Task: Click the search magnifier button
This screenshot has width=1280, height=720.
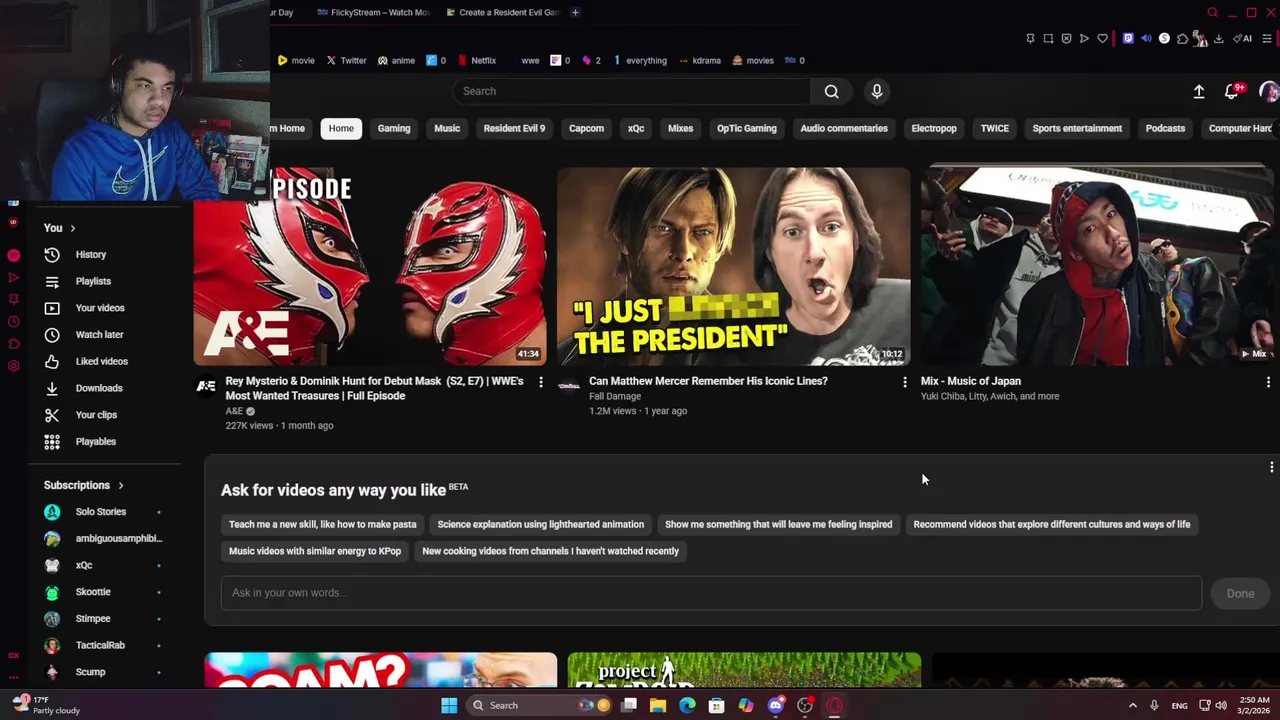Action: pyautogui.click(x=831, y=91)
